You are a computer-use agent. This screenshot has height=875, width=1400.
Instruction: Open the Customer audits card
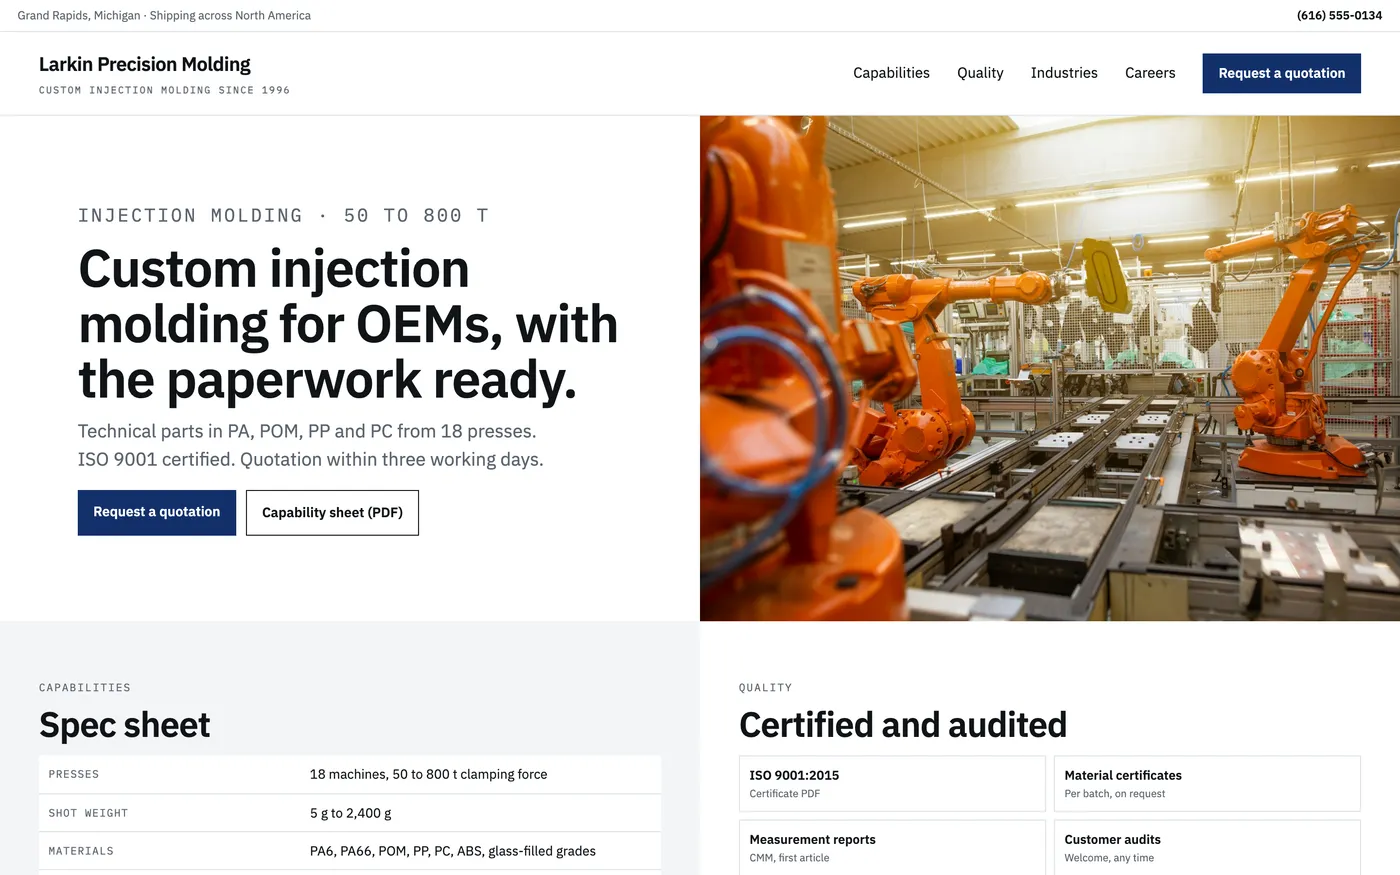tap(1207, 847)
